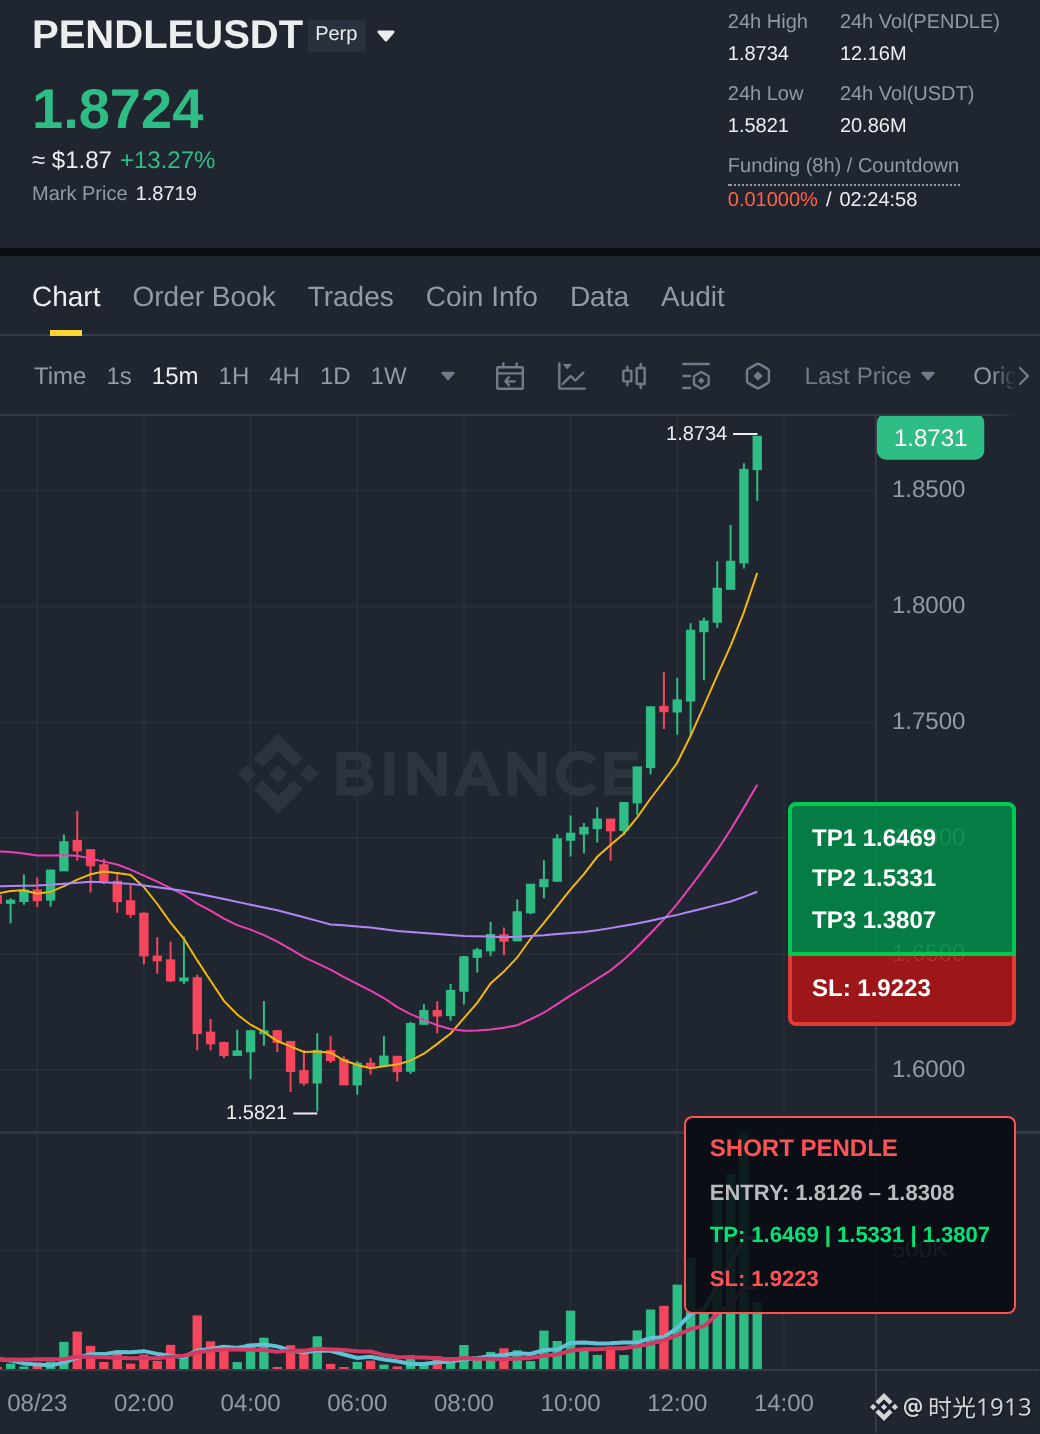Click the 1.5821 low price marker
Viewport: 1040px width, 1434px height.
[256, 1112]
